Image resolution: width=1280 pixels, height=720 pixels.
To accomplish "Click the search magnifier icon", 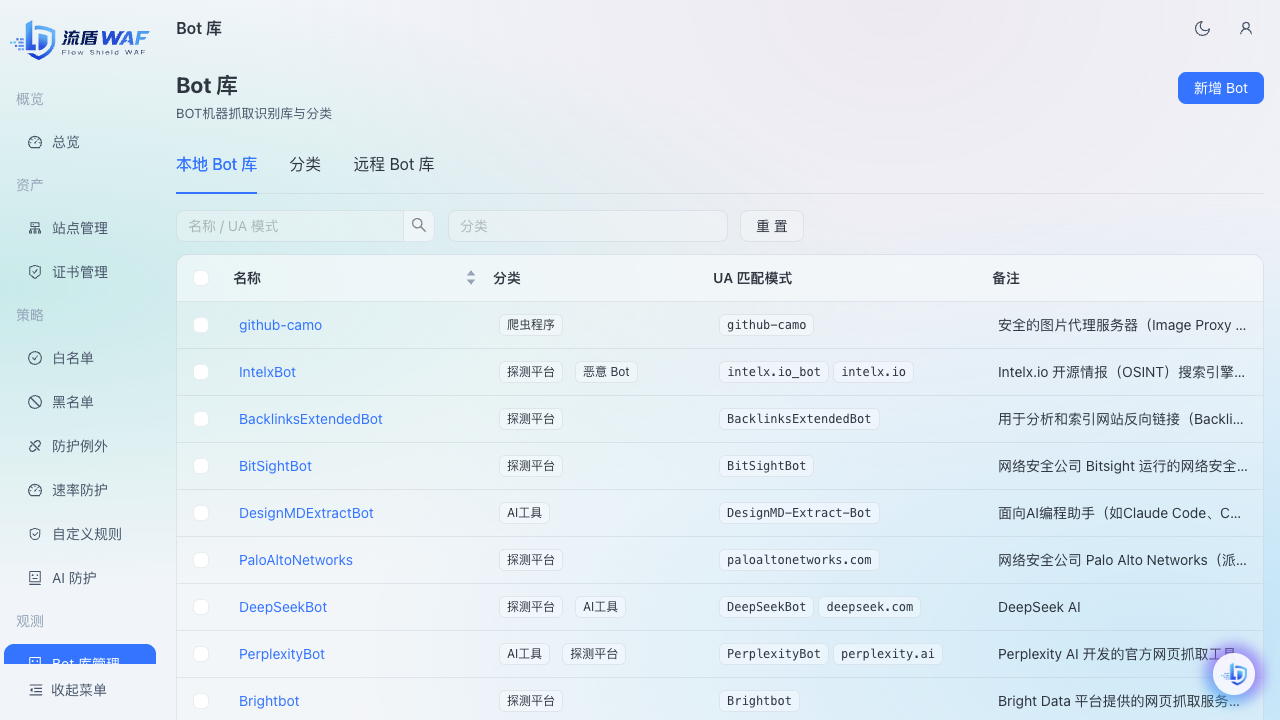I will (x=419, y=226).
